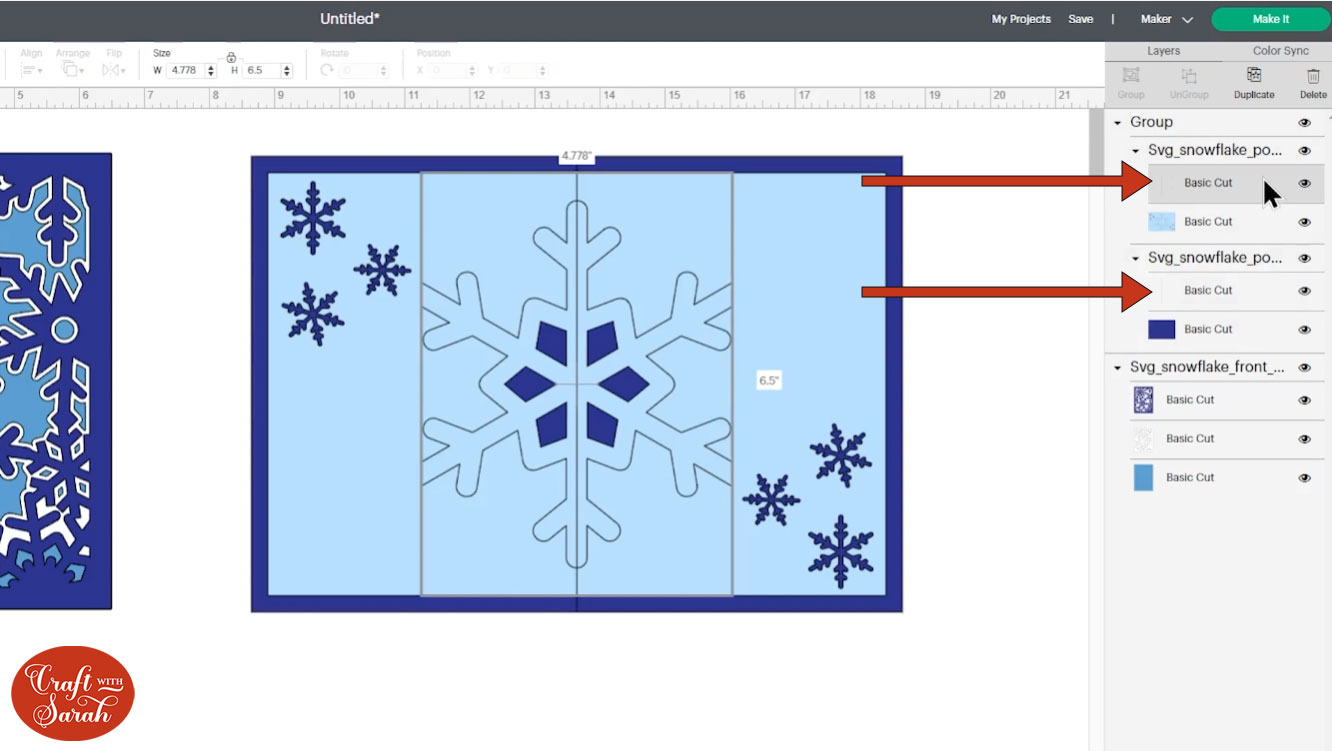Select the large center snowflake on canvas
The image size is (1332, 751).
[x=577, y=384]
